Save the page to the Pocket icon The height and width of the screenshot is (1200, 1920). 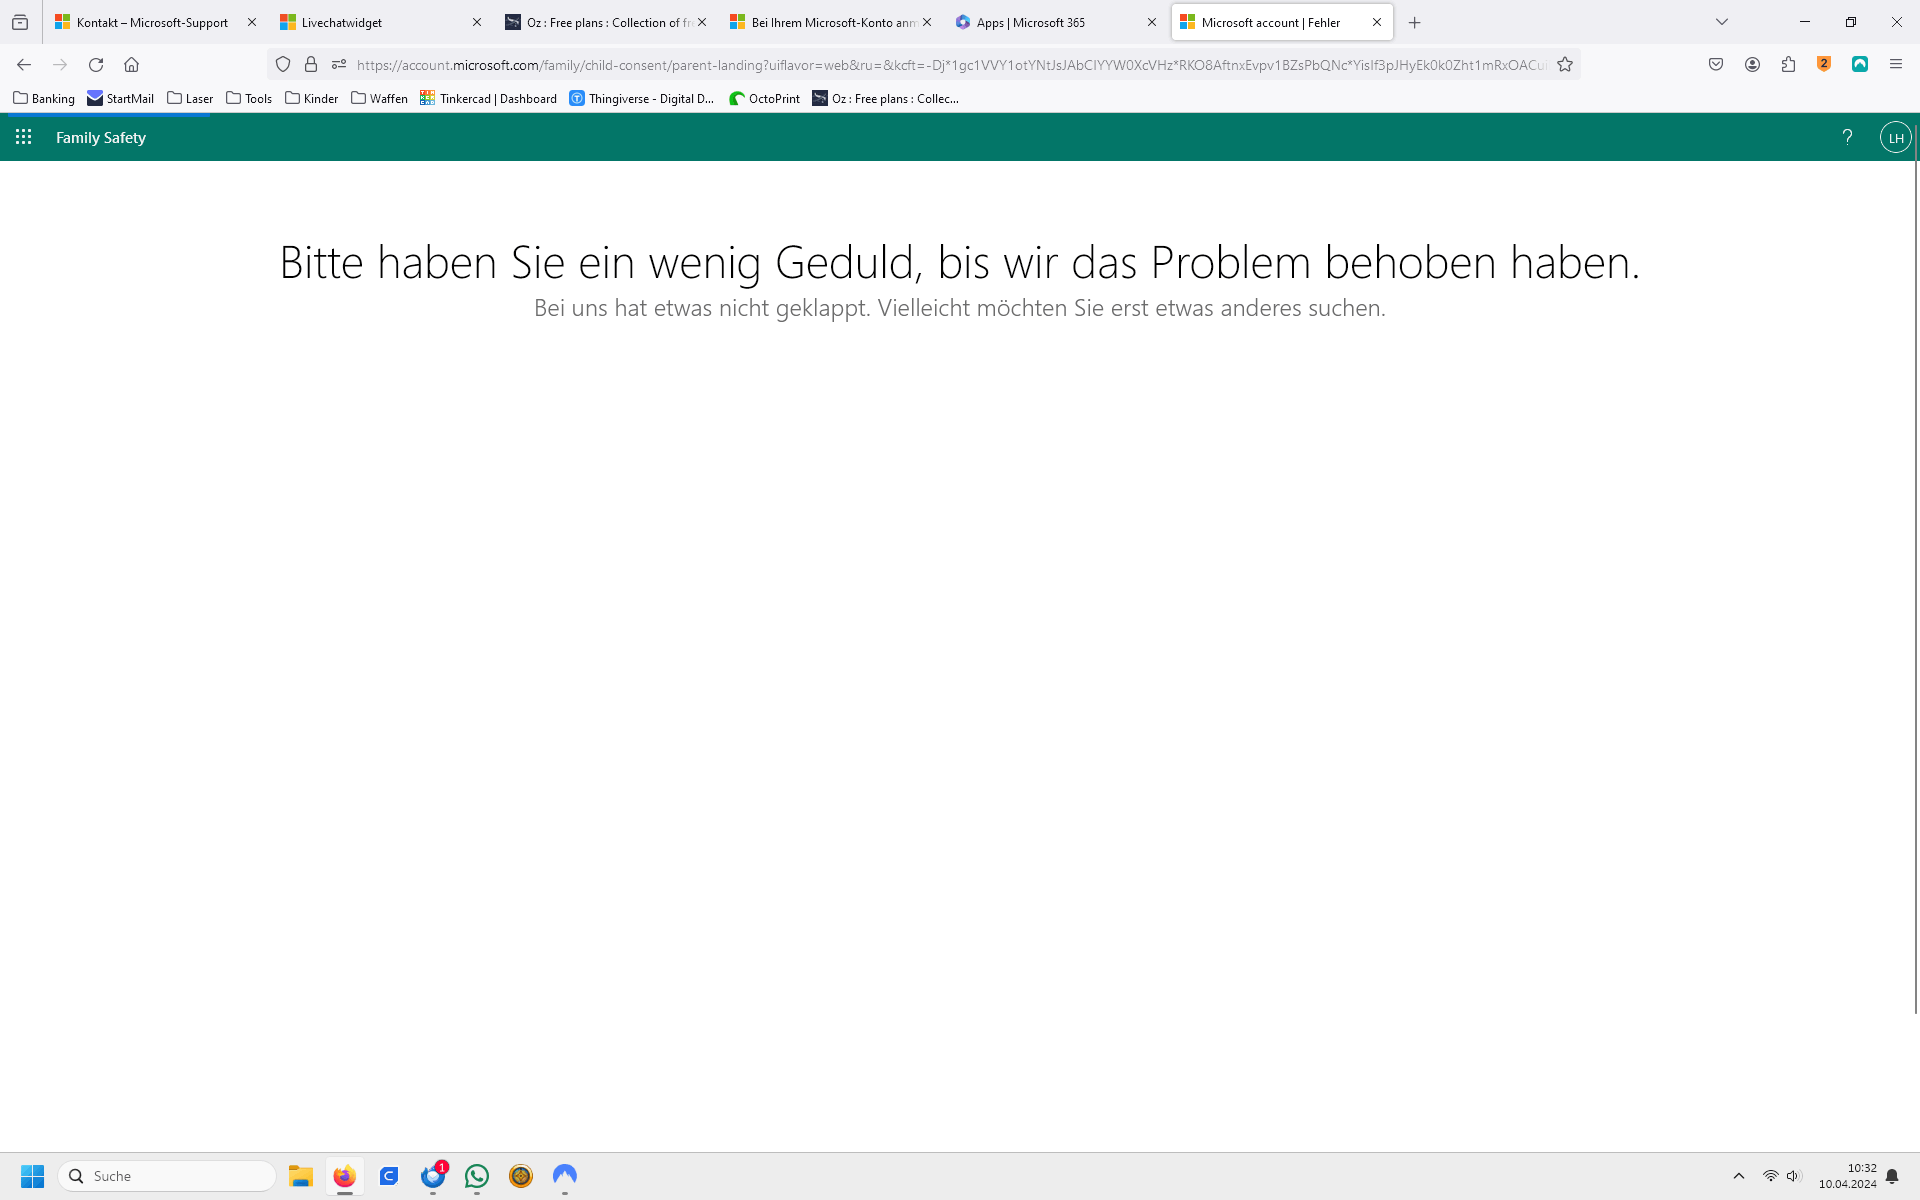coord(1716,65)
